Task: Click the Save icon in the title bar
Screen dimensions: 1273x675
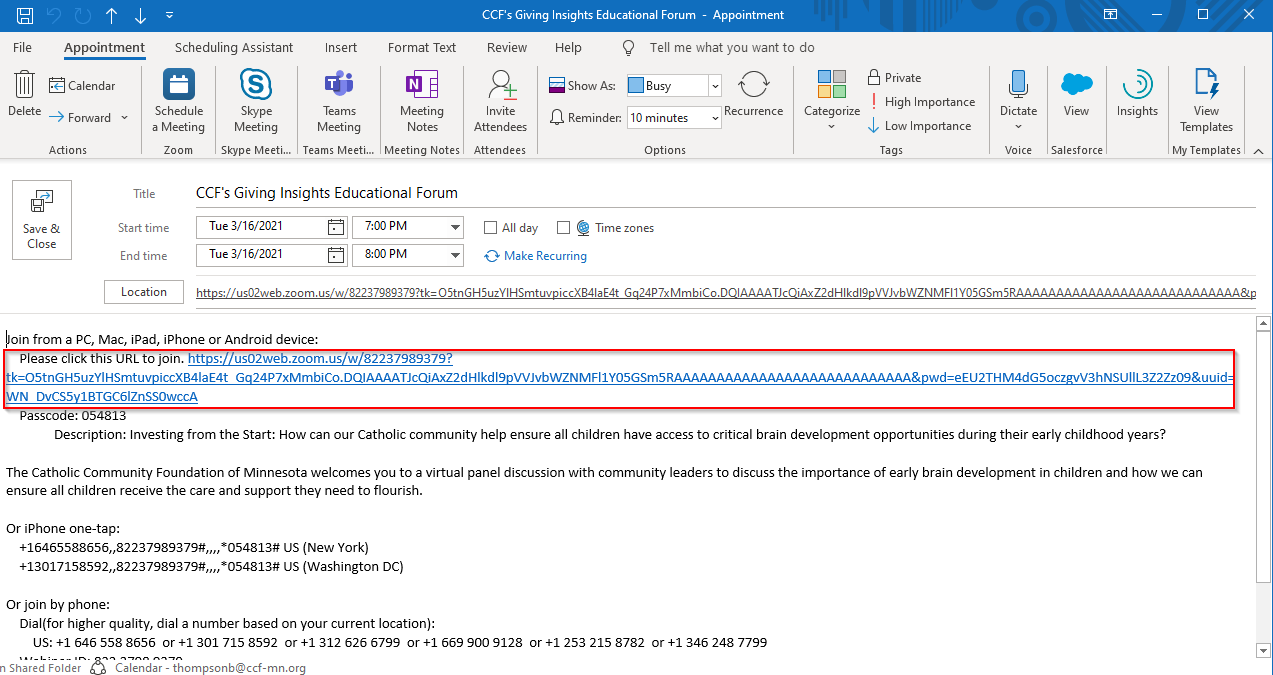Action: point(25,15)
